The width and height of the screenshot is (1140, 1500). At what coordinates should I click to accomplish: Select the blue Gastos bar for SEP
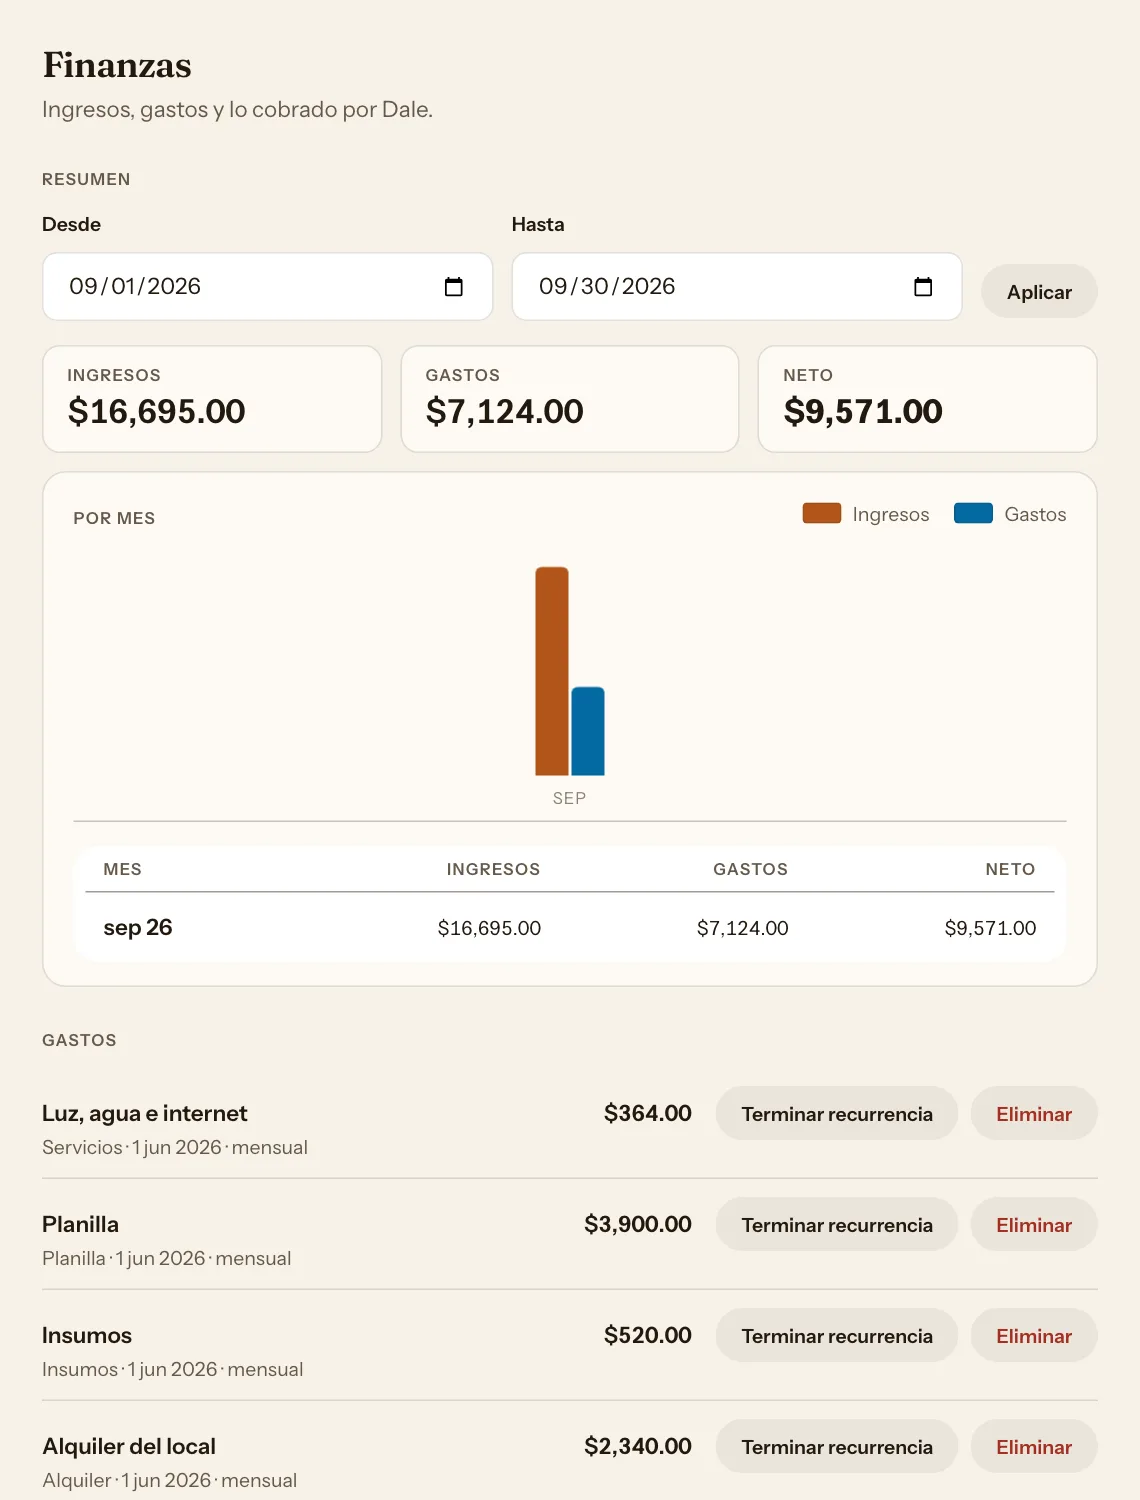pyautogui.click(x=588, y=731)
